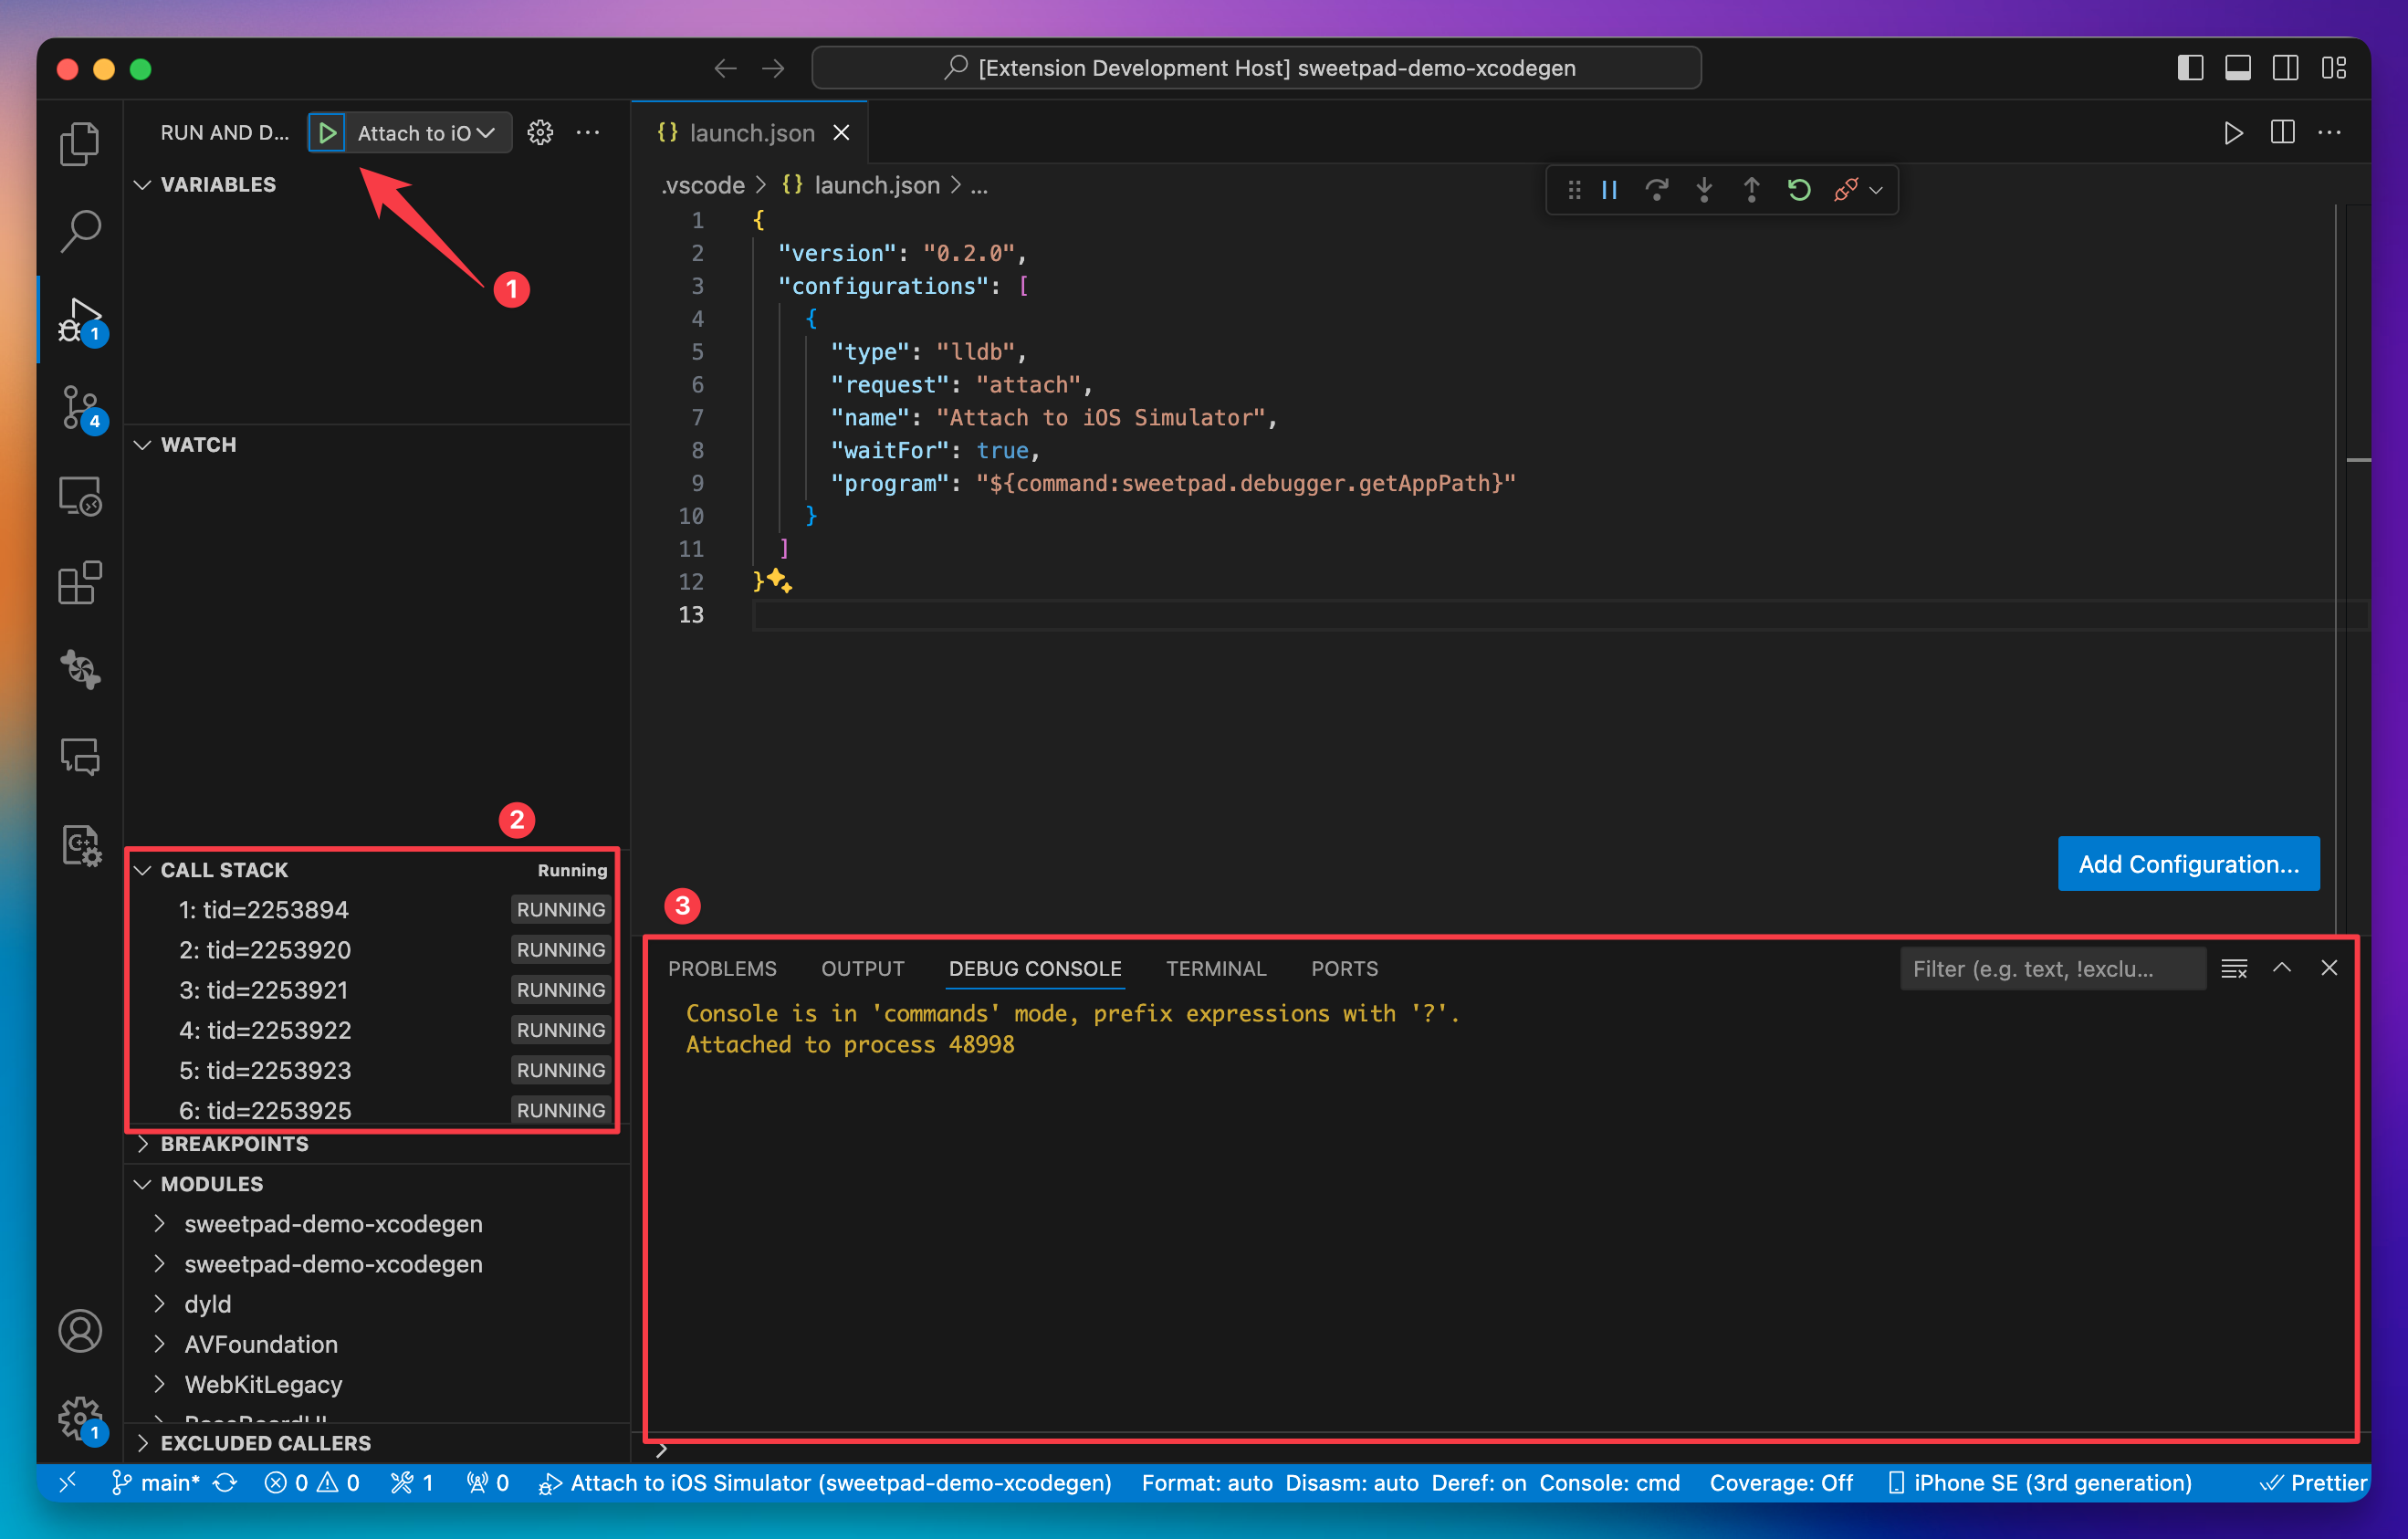Click the Disconnect debugger plug icon
Image resolution: width=2408 pixels, height=1539 pixels.
1845,190
